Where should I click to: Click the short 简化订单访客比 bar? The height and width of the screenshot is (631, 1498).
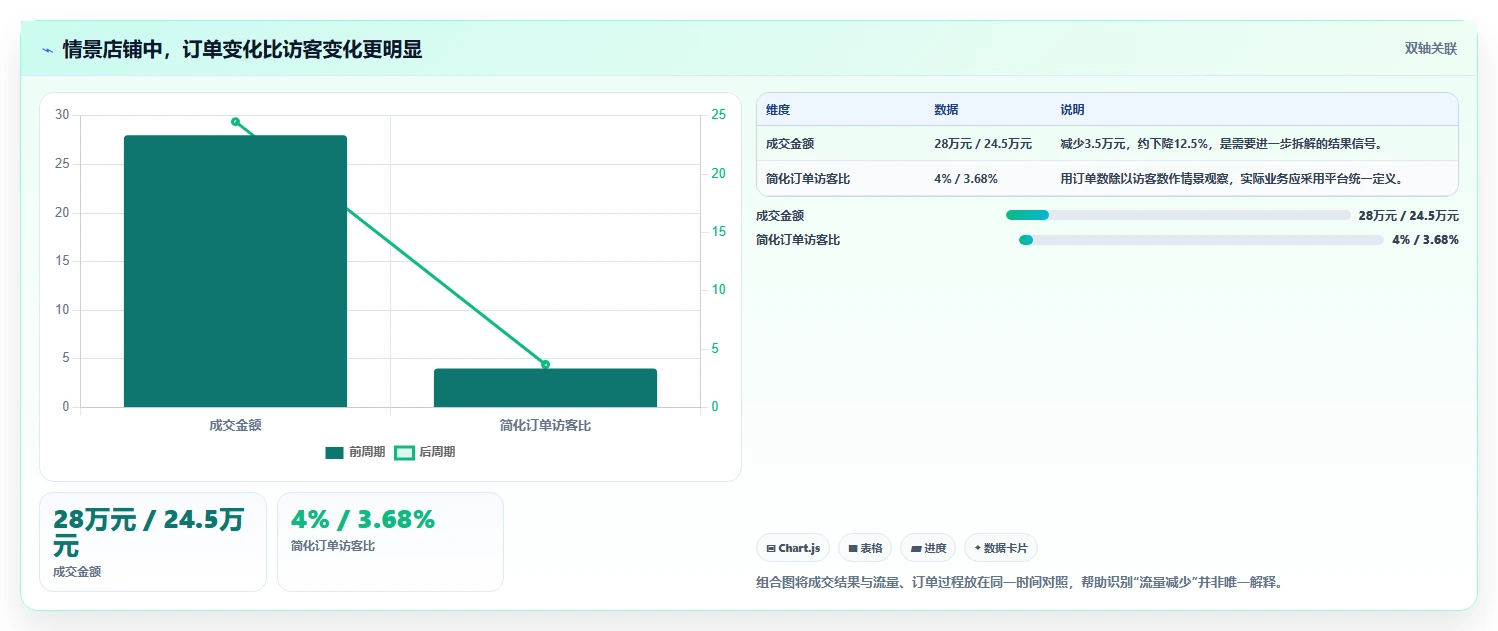[545, 388]
